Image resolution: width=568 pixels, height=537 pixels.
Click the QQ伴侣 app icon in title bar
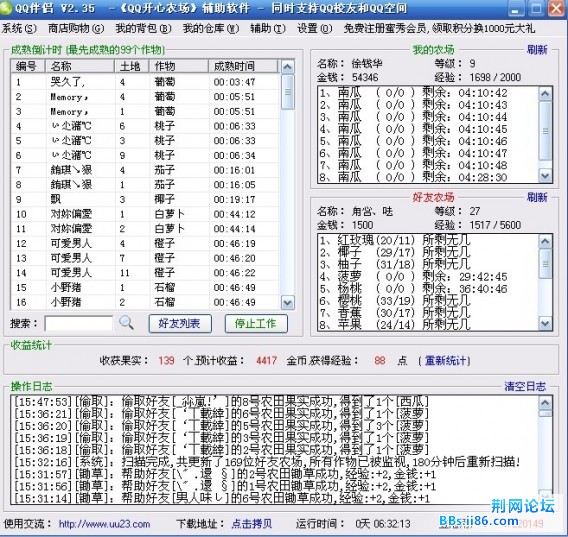point(5,8)
